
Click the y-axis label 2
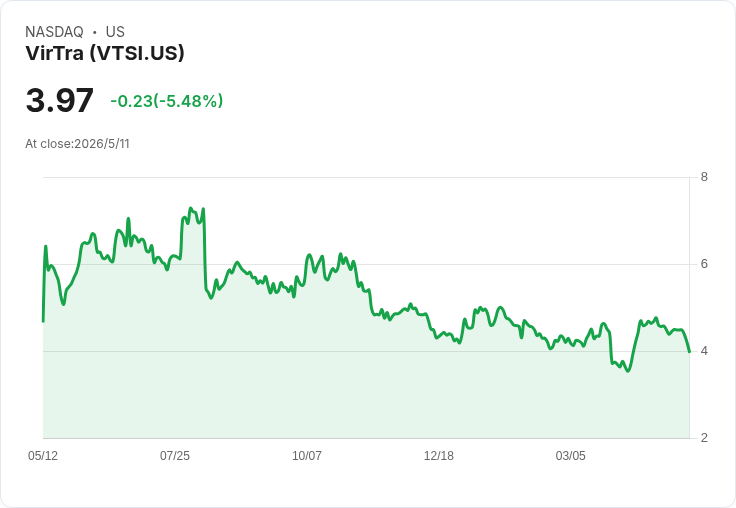pyautogui.click(x=704, y=438)
